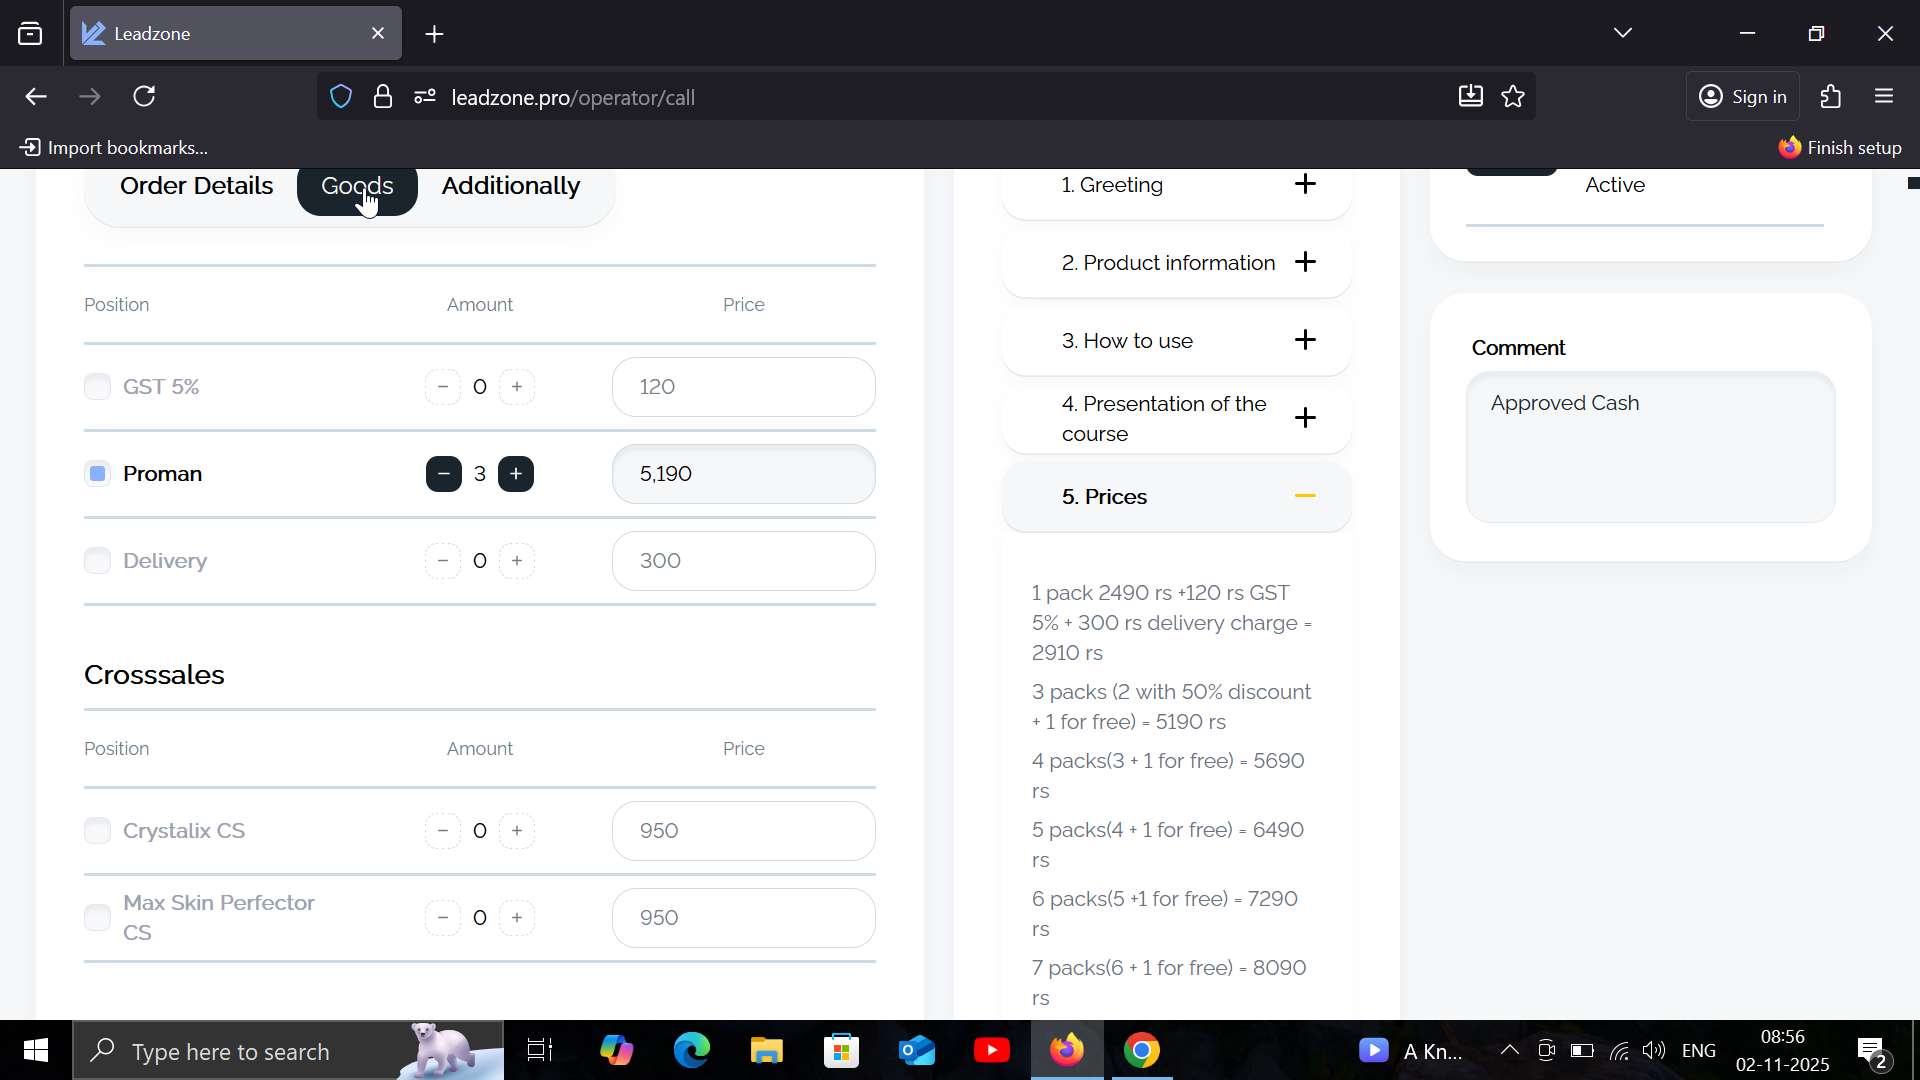Decrease Proman amount with minus button

pos(443,474)
